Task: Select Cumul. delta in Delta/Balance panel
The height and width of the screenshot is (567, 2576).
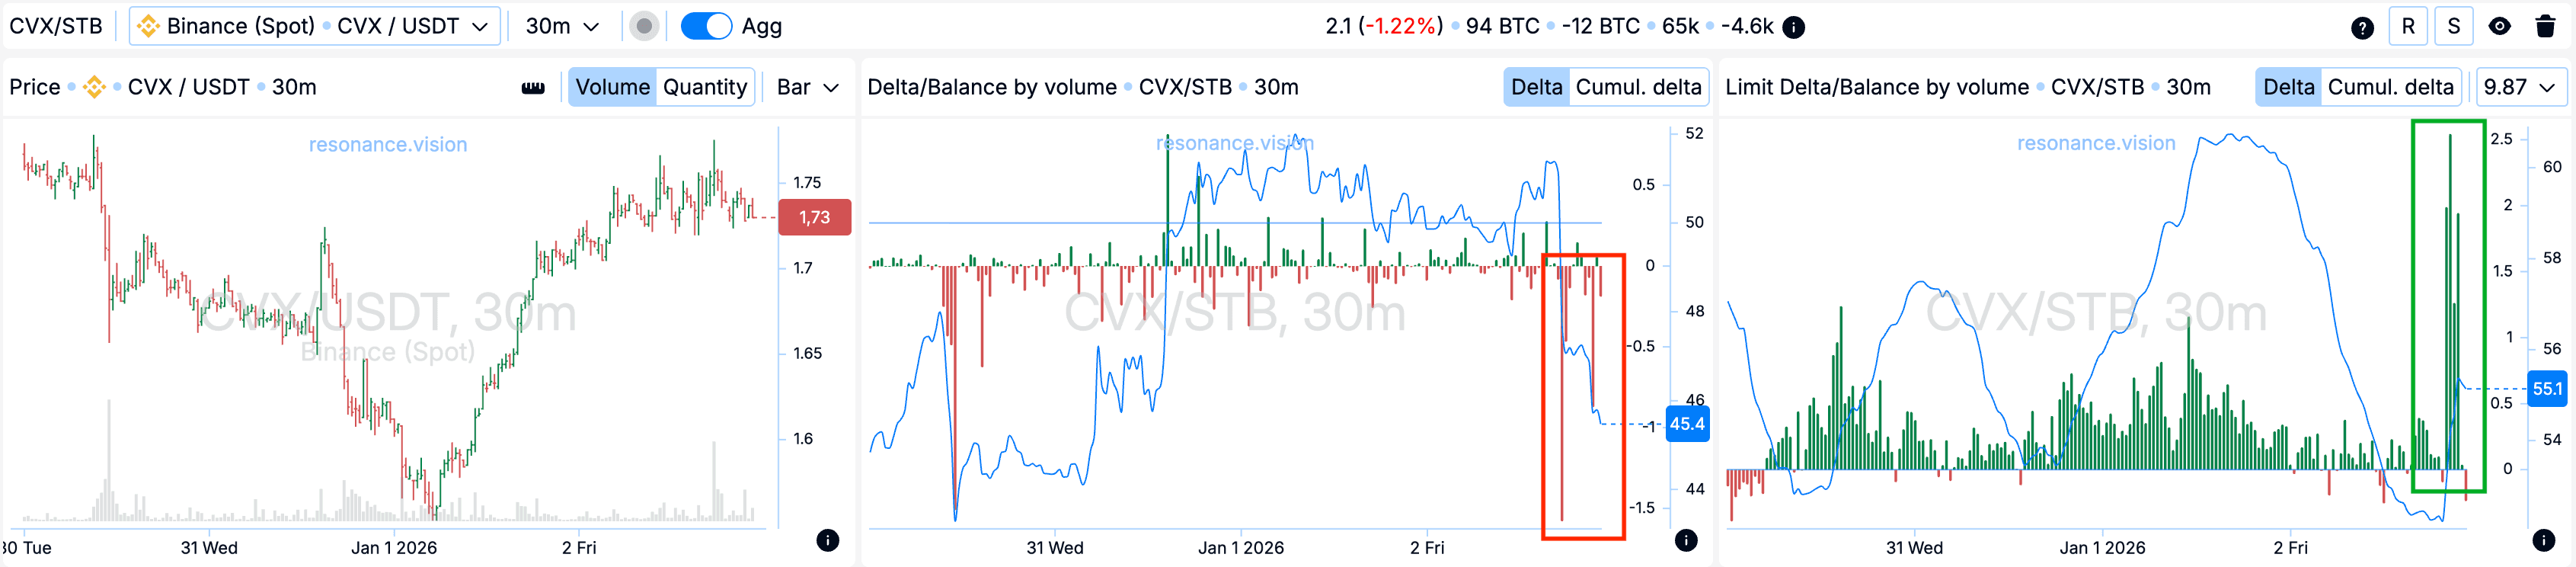Action: click(x=1638, y=88)
